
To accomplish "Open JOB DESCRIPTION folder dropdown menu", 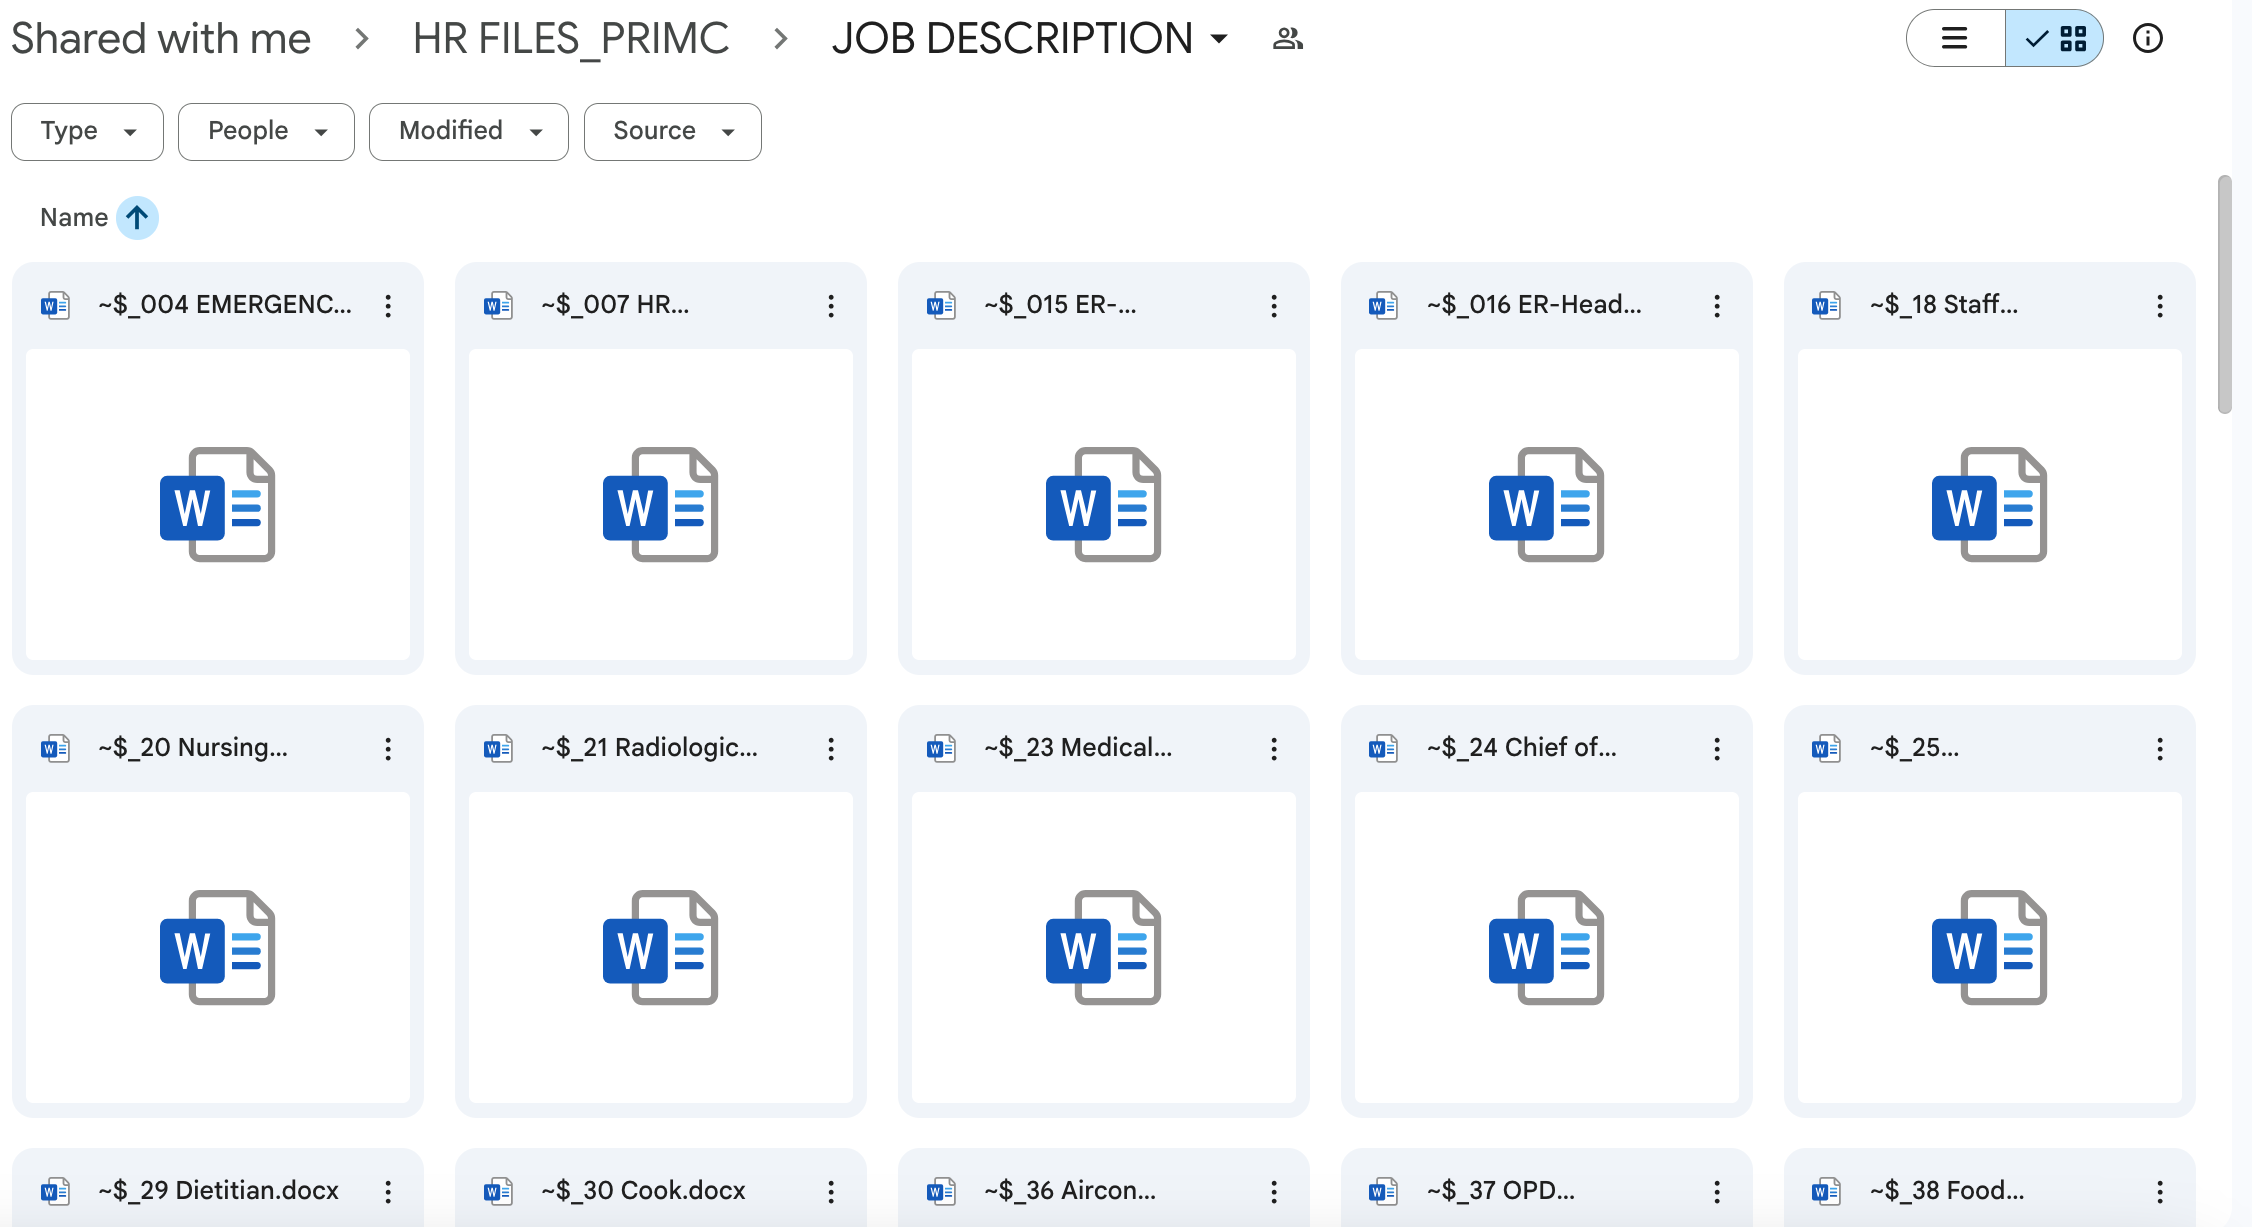I will point(1219,39).
